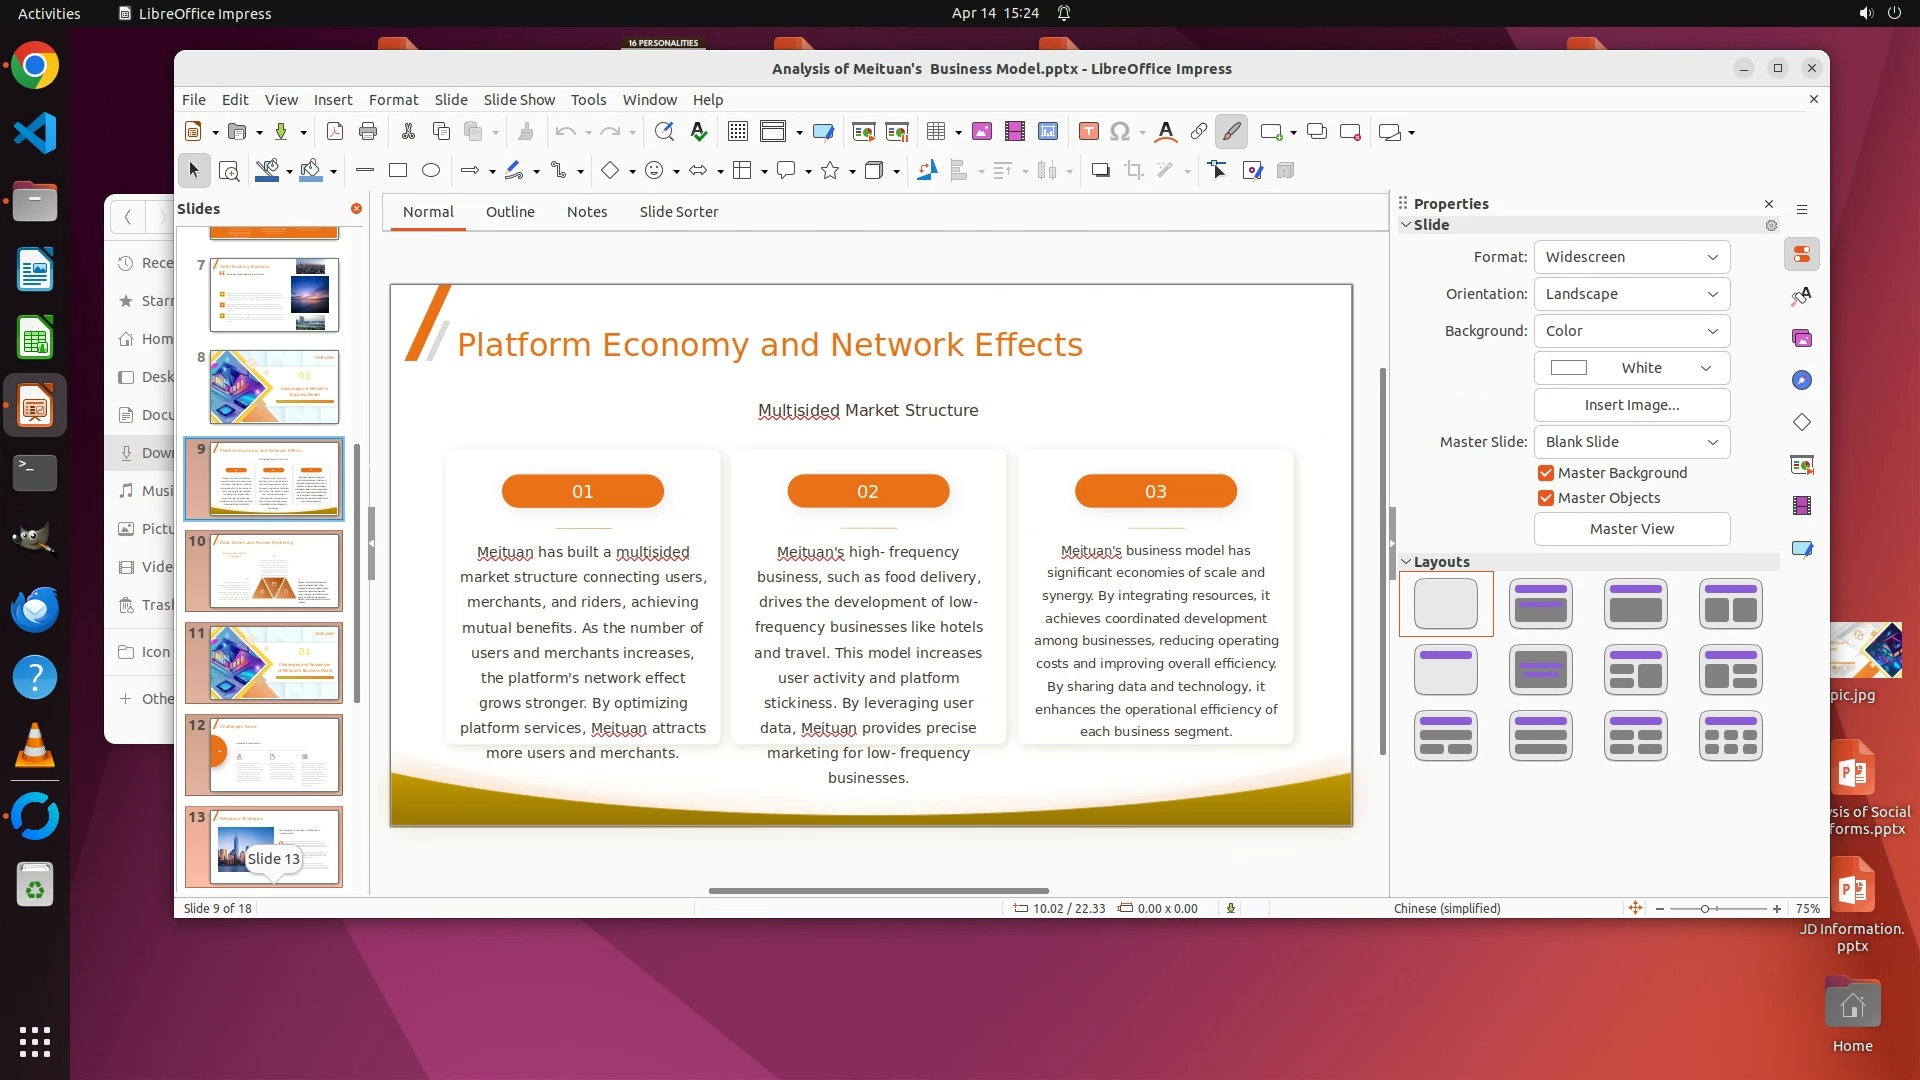Open the White background color picker
The width and height of the screenshot is (1920, 1080).
[x=1631, y=368]
